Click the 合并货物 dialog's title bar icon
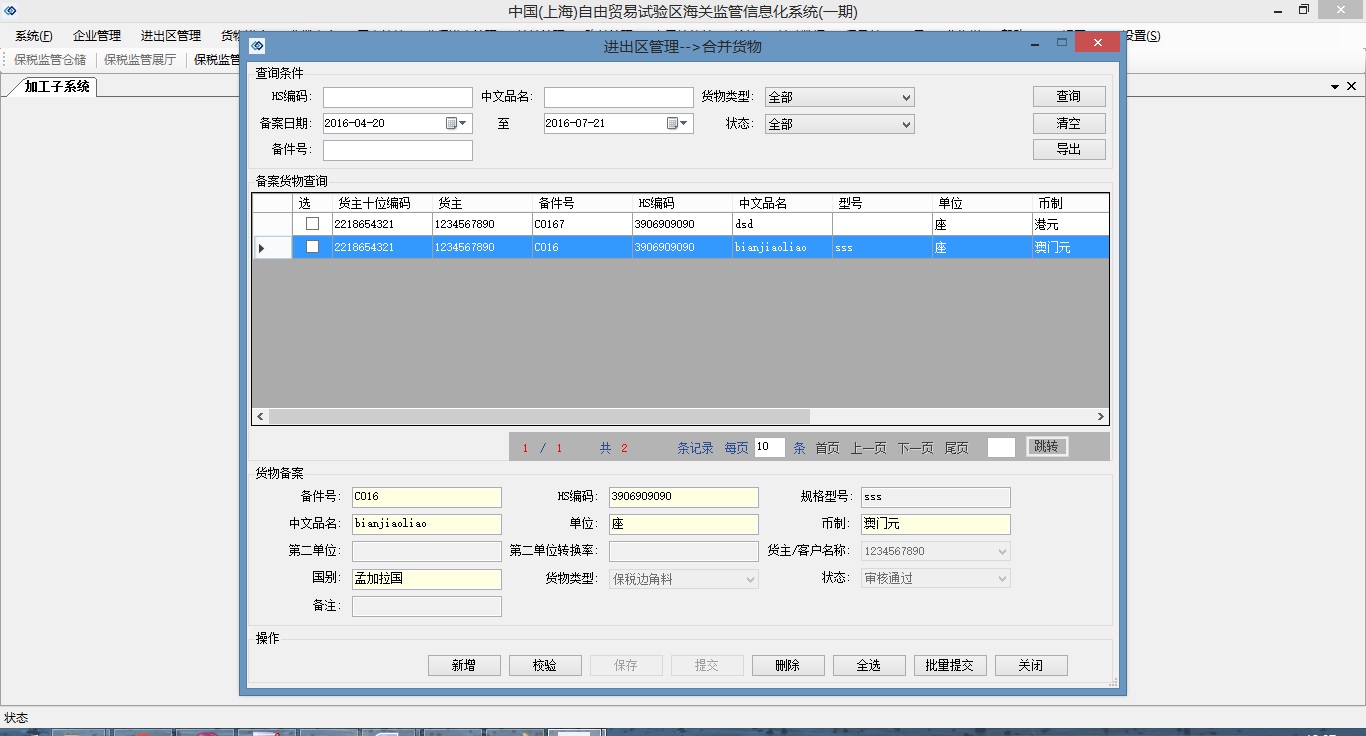The image size is (1366, 736). [x=257, y=46]
